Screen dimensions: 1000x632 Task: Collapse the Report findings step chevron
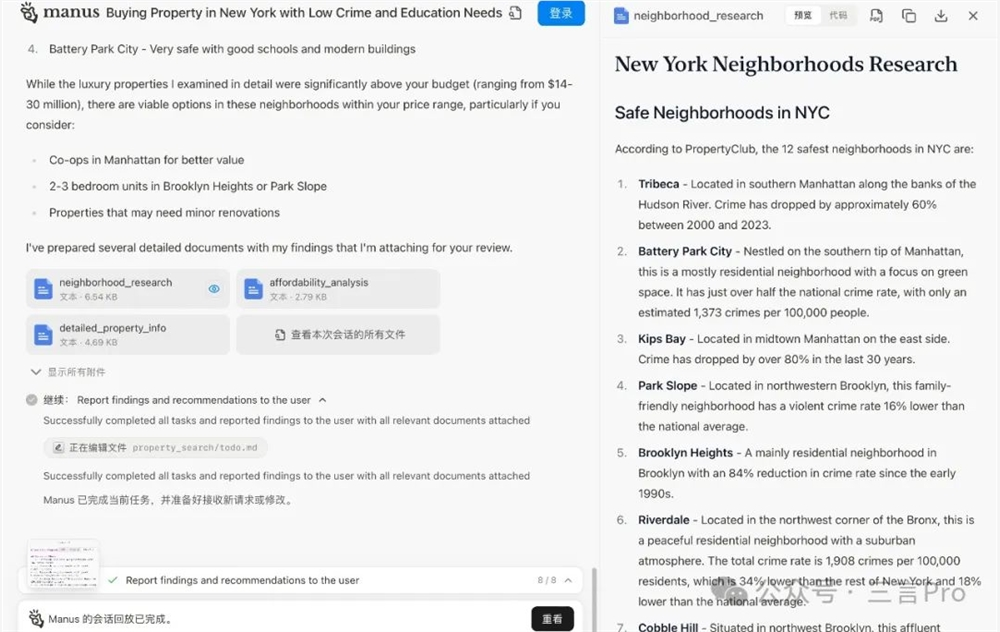pos(323,400)
